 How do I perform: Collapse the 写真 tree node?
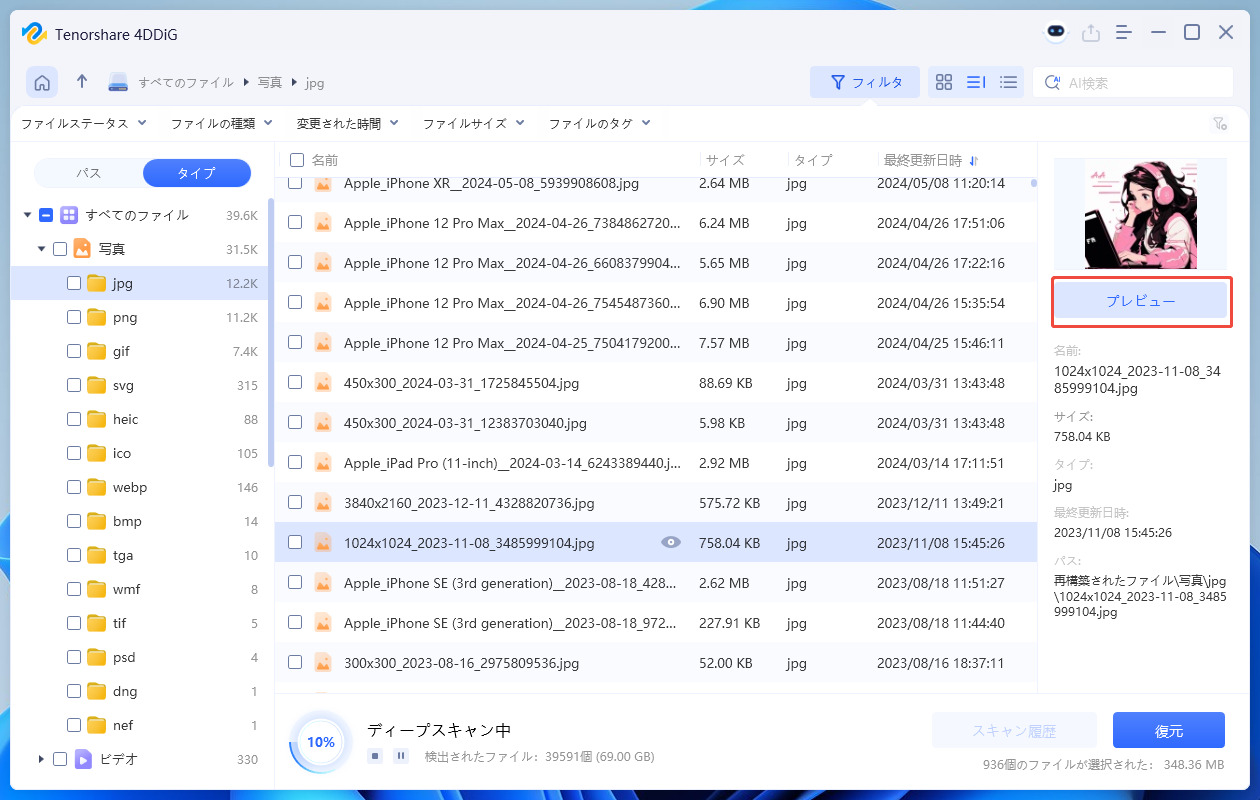pyautogui.click(x=41, y=249)
